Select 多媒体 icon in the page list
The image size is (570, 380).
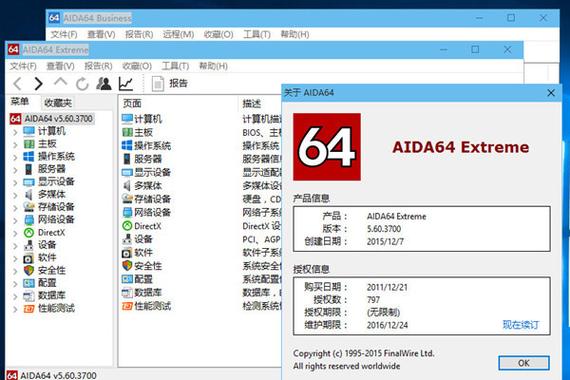127,185
